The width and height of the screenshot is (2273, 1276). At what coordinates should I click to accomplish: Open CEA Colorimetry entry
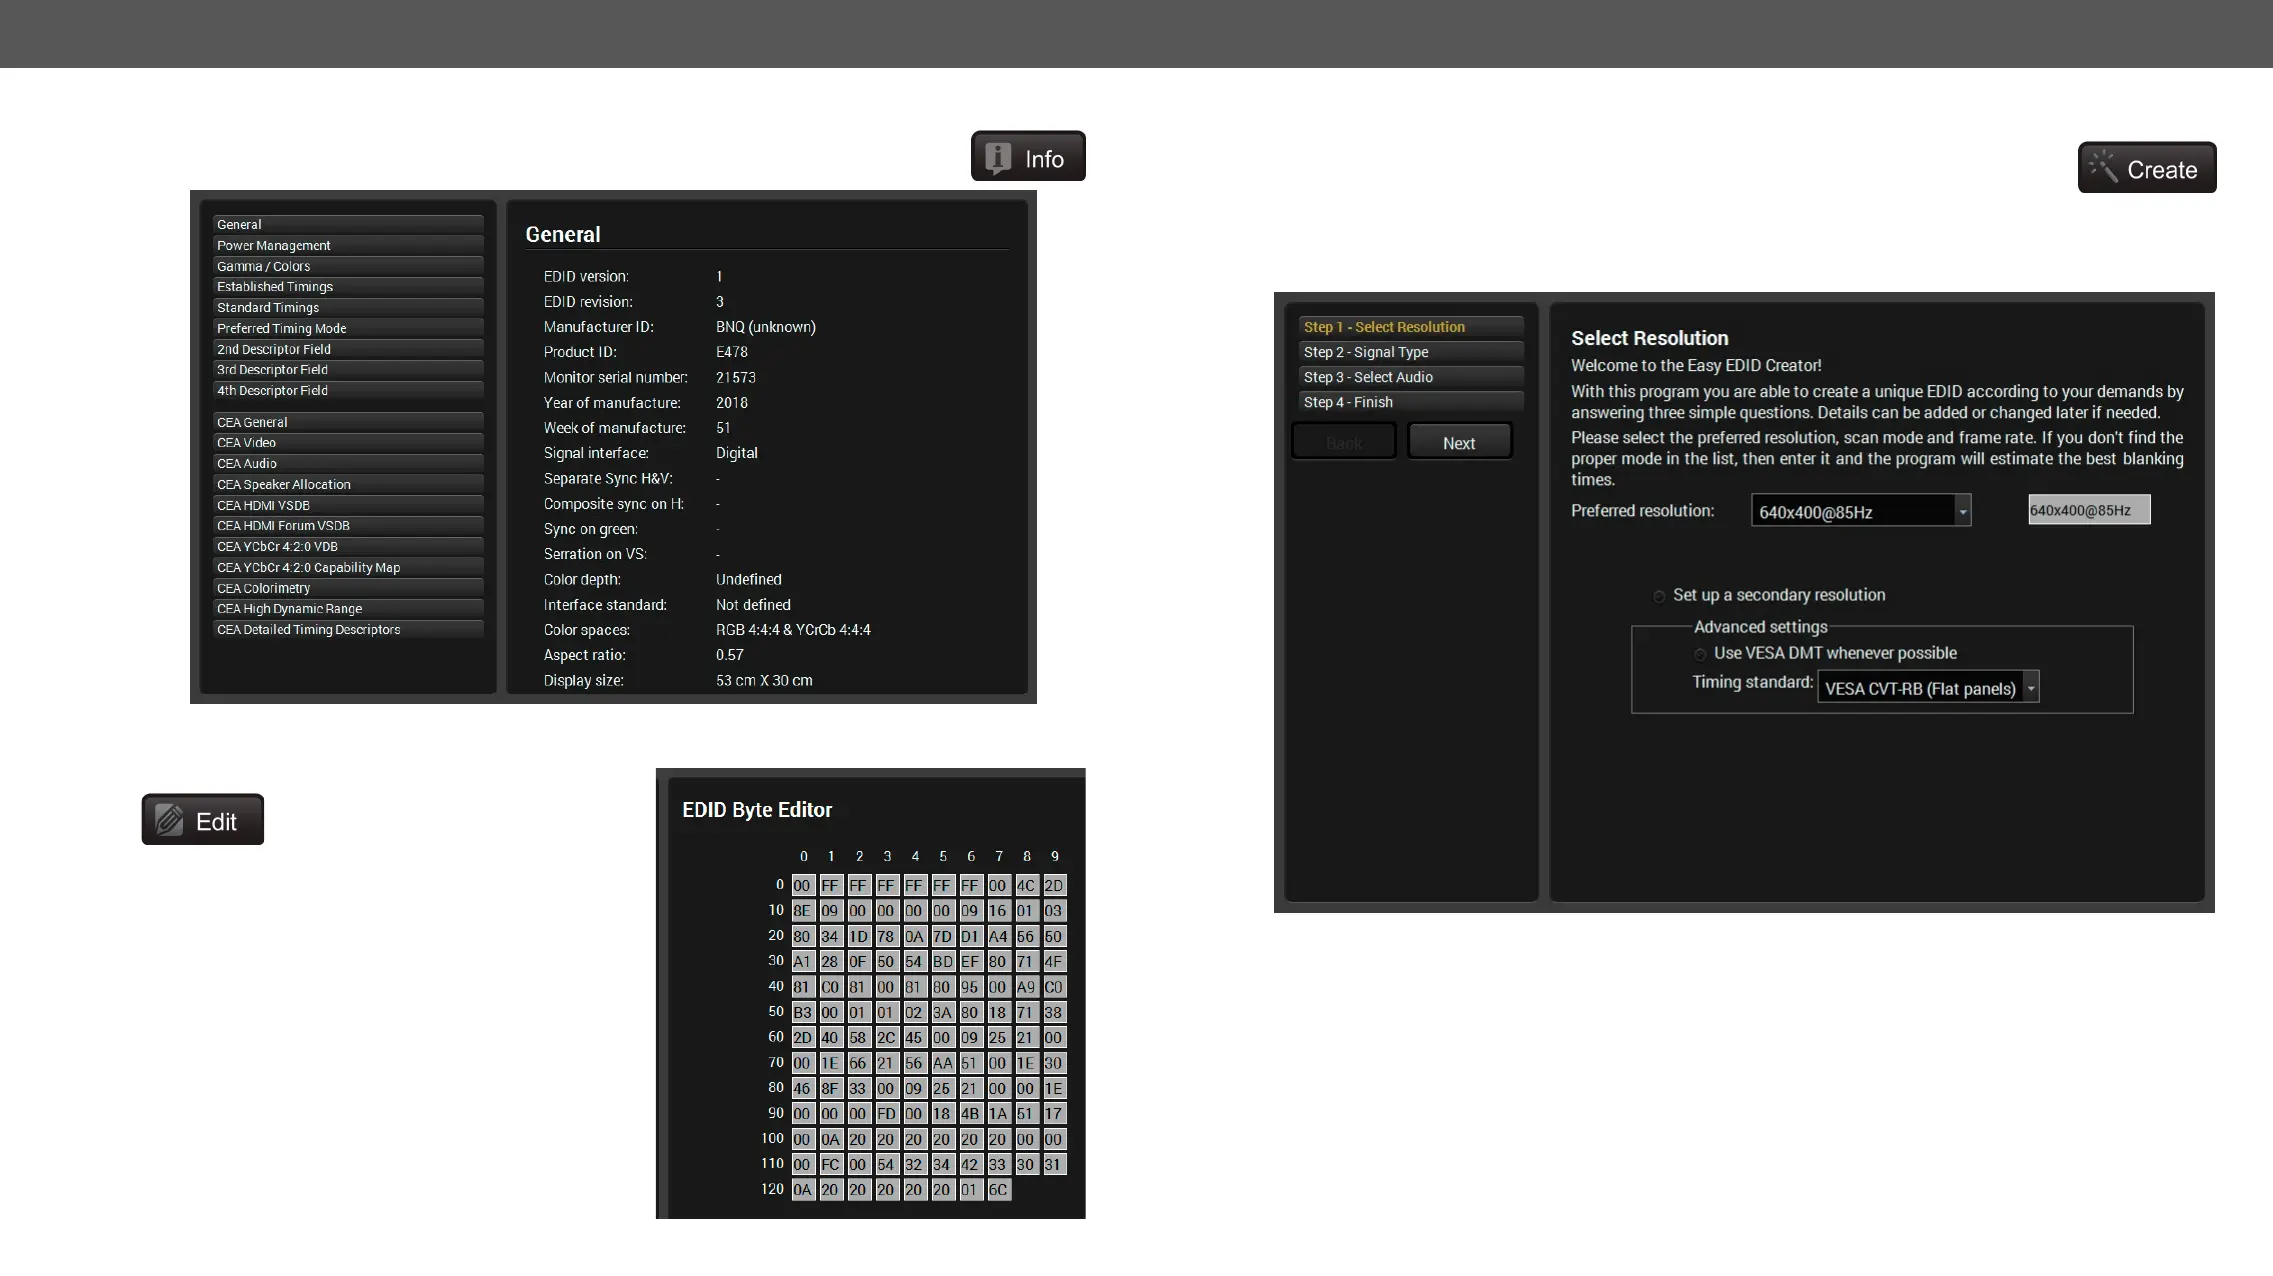(x=348, y=588)
